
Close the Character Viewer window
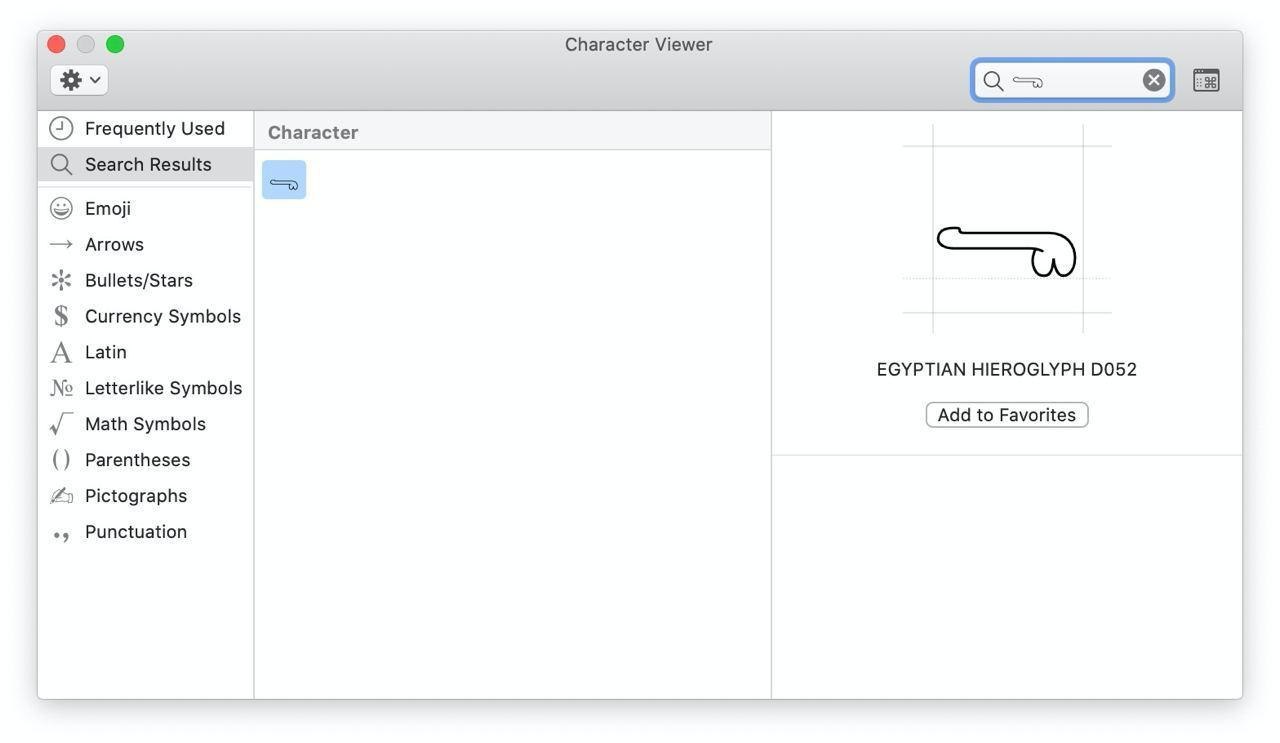pos(57,44)
